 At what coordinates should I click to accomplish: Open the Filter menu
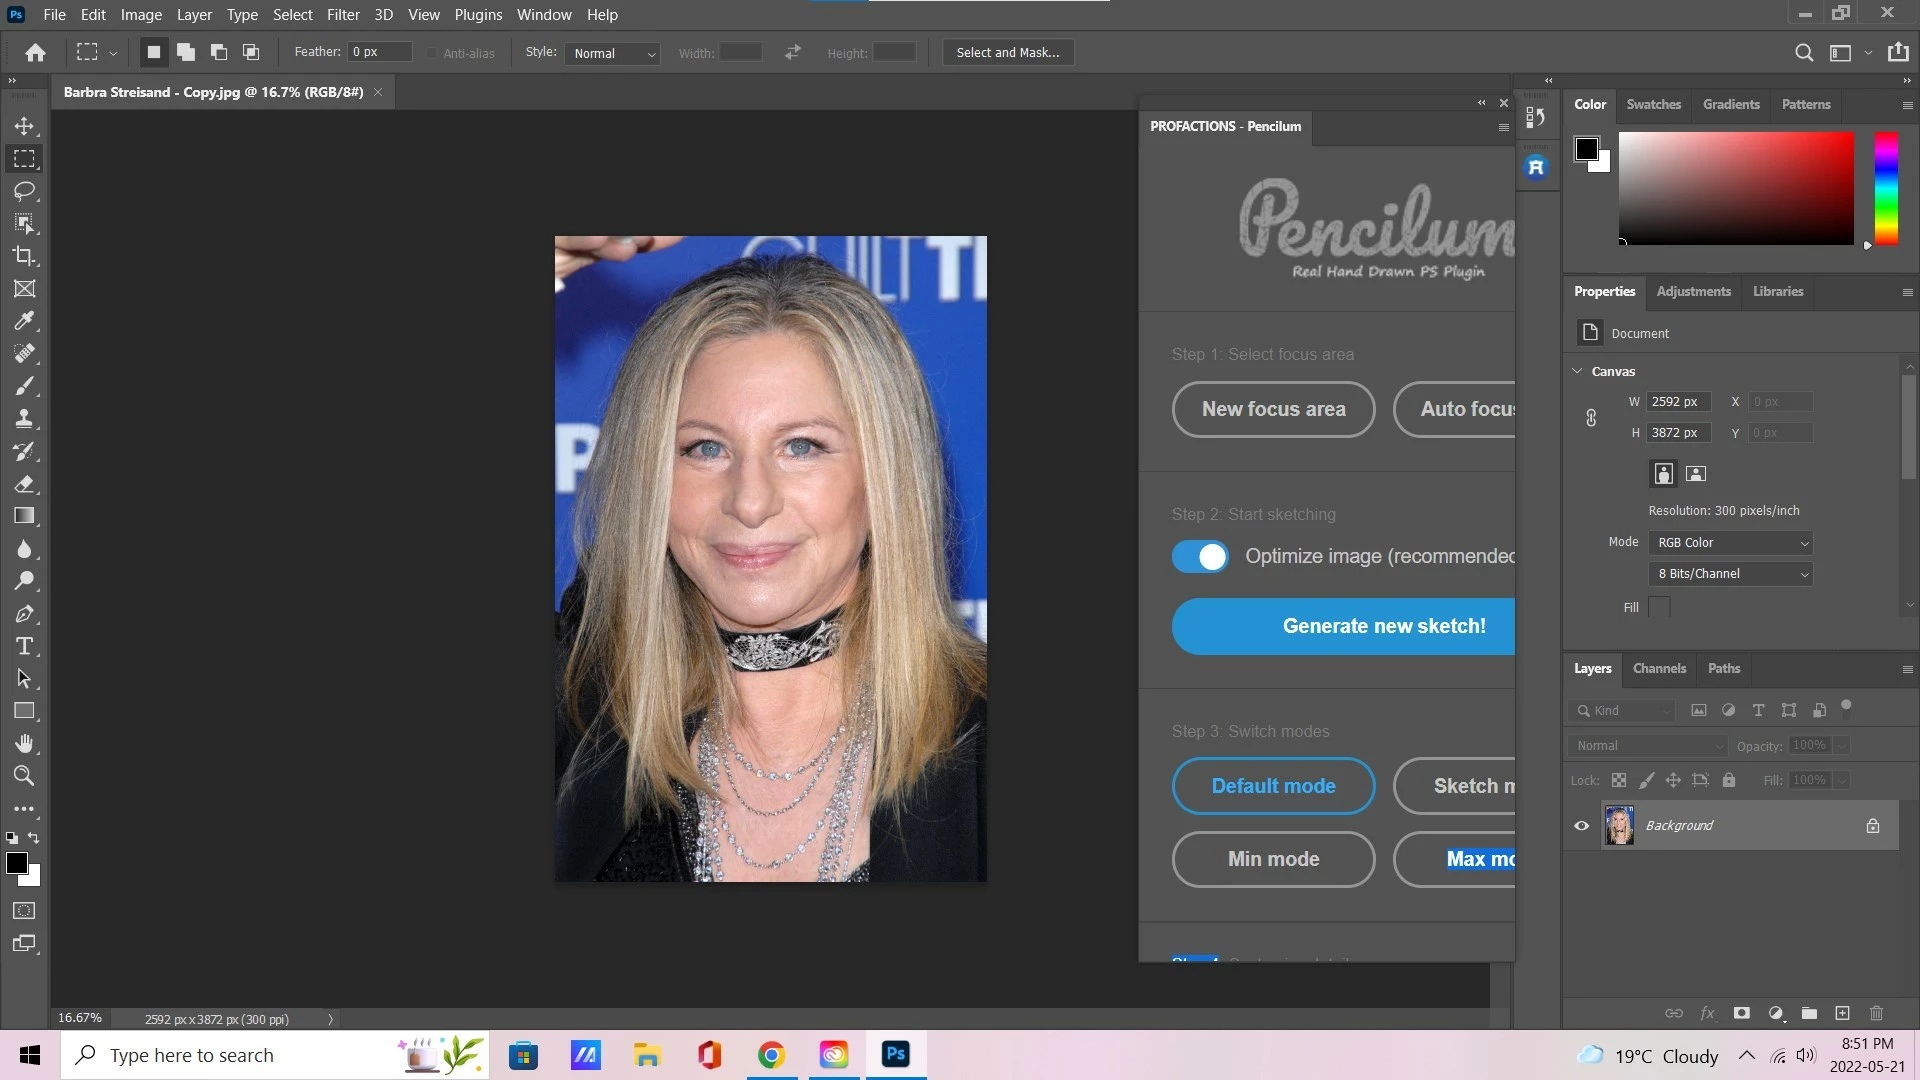click(x=342, y=15)
